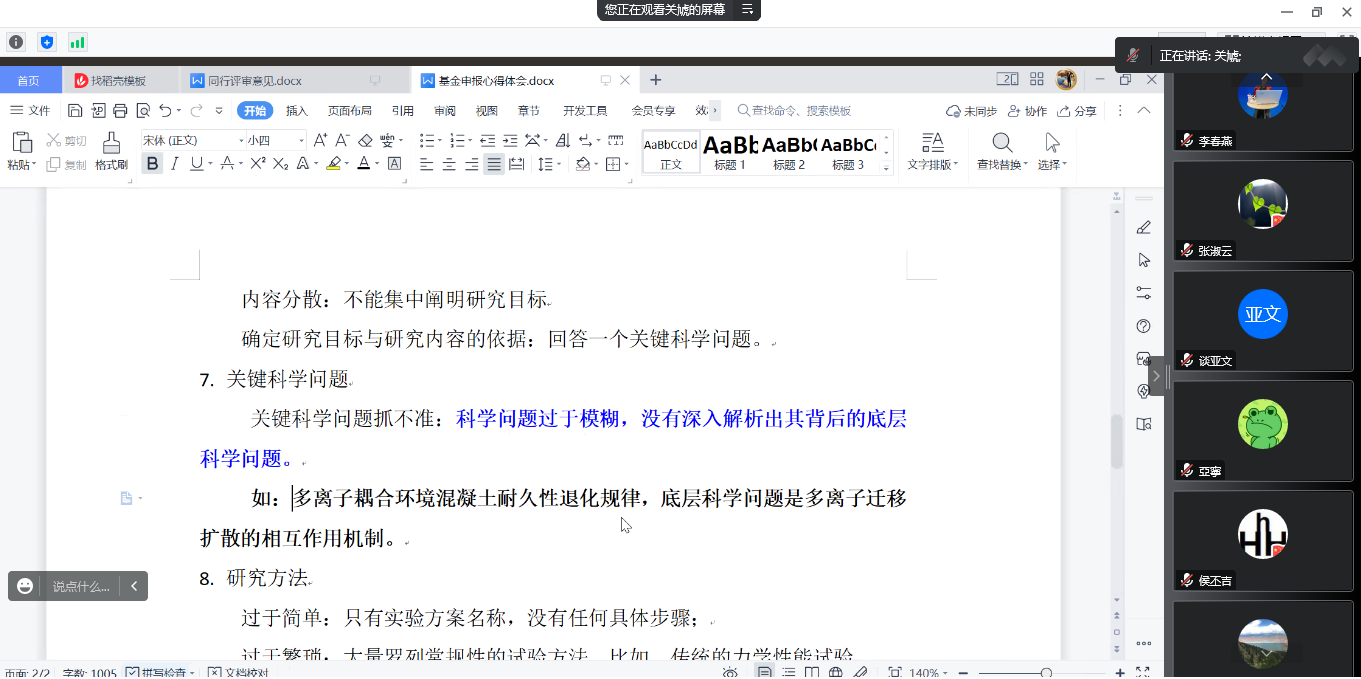Image resolution: width=1361 pixels, height=679 pixels.
Task: Toggle the spell check (拼写检查) checkbox
Action: click(x=132, y=673)
